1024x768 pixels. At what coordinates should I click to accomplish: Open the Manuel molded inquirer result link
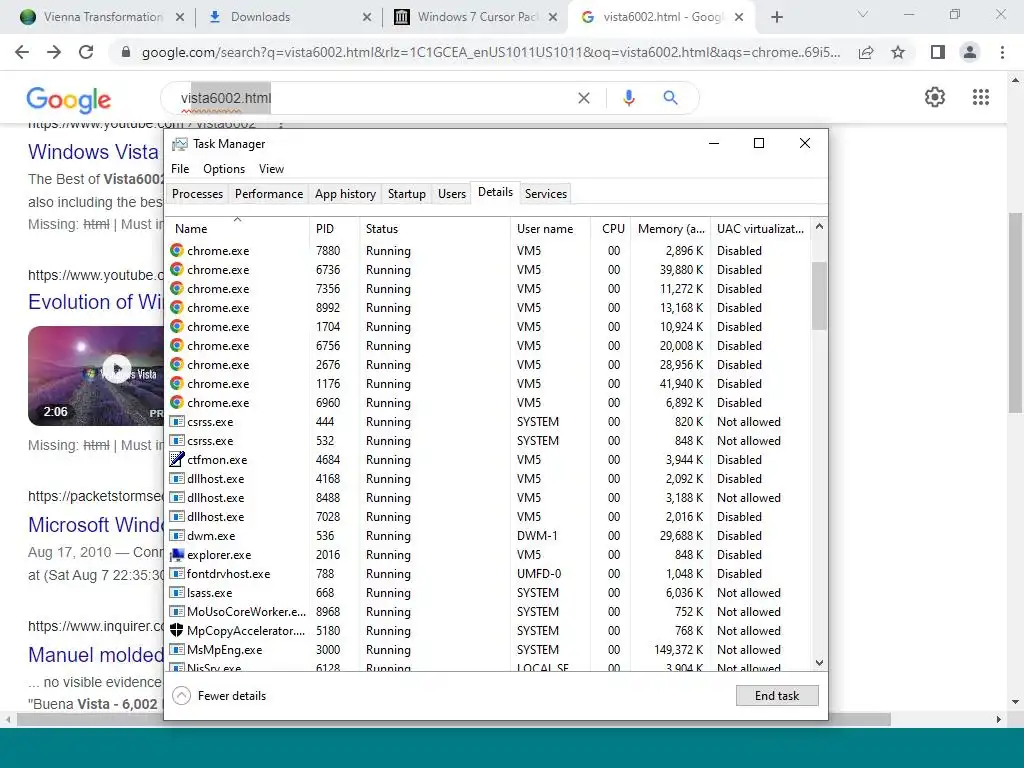click(95, 654)
